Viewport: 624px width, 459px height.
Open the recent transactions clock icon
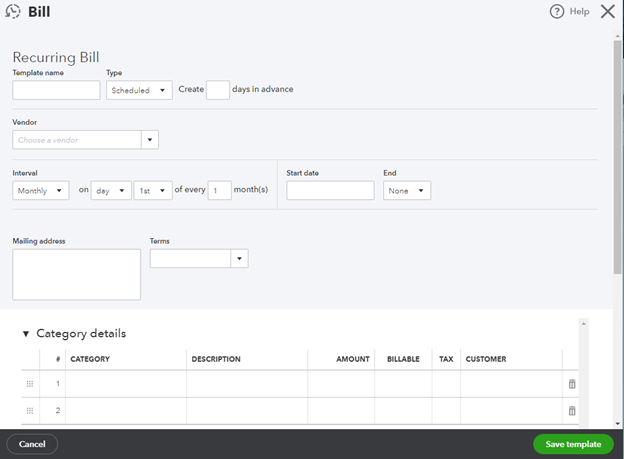[x=13, y=11]
